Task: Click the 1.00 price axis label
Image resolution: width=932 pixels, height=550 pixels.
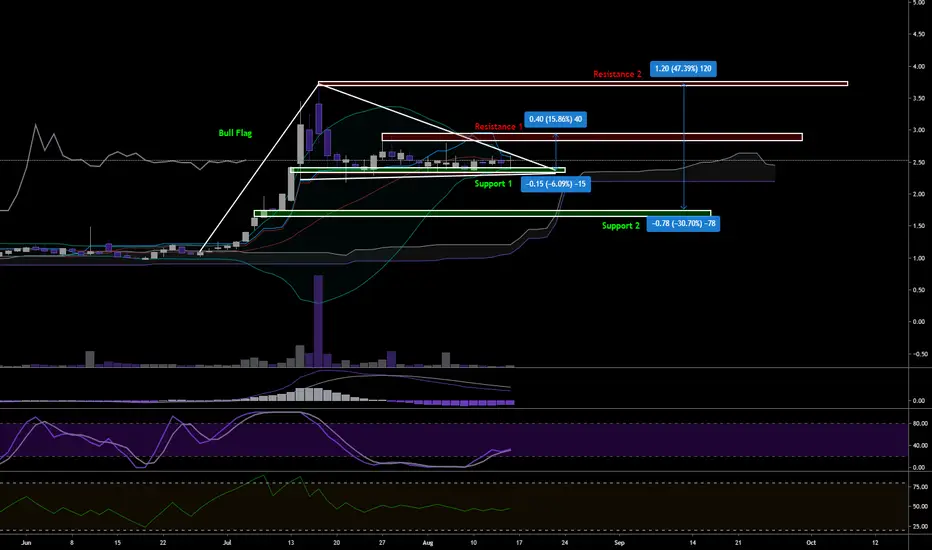Action: point(919,258)
